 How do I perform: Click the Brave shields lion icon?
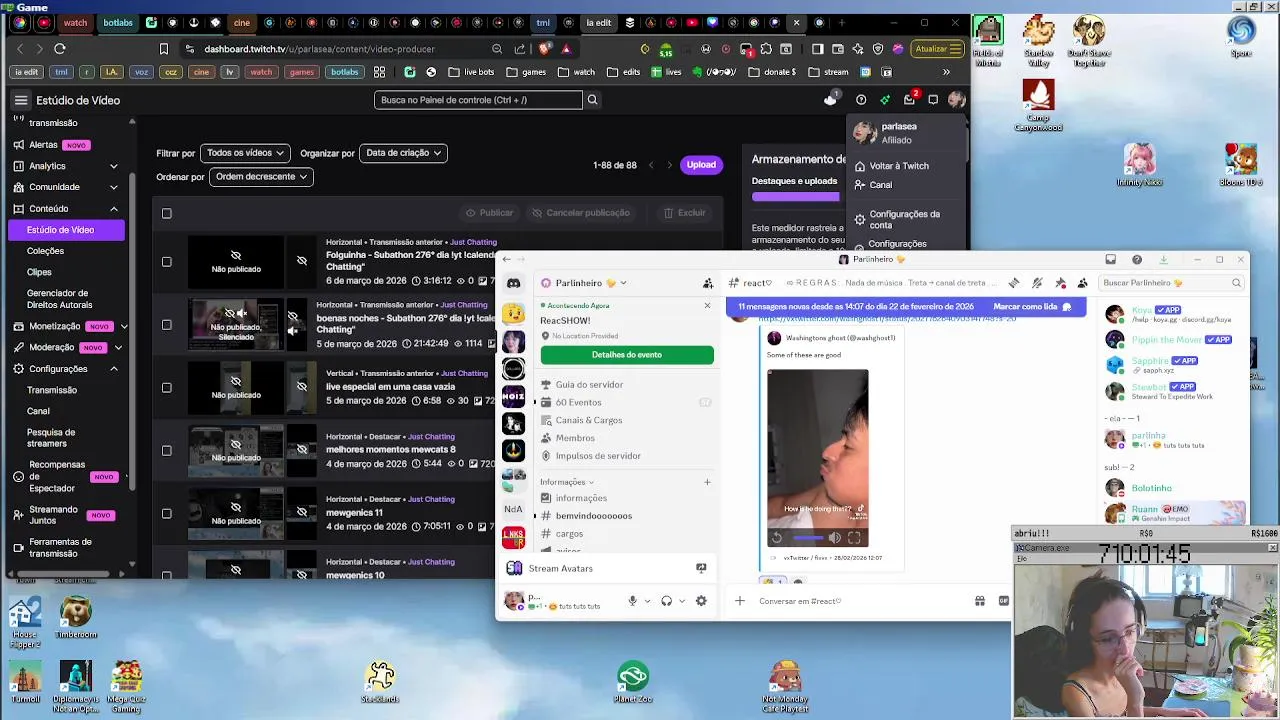tap(545, 48)
